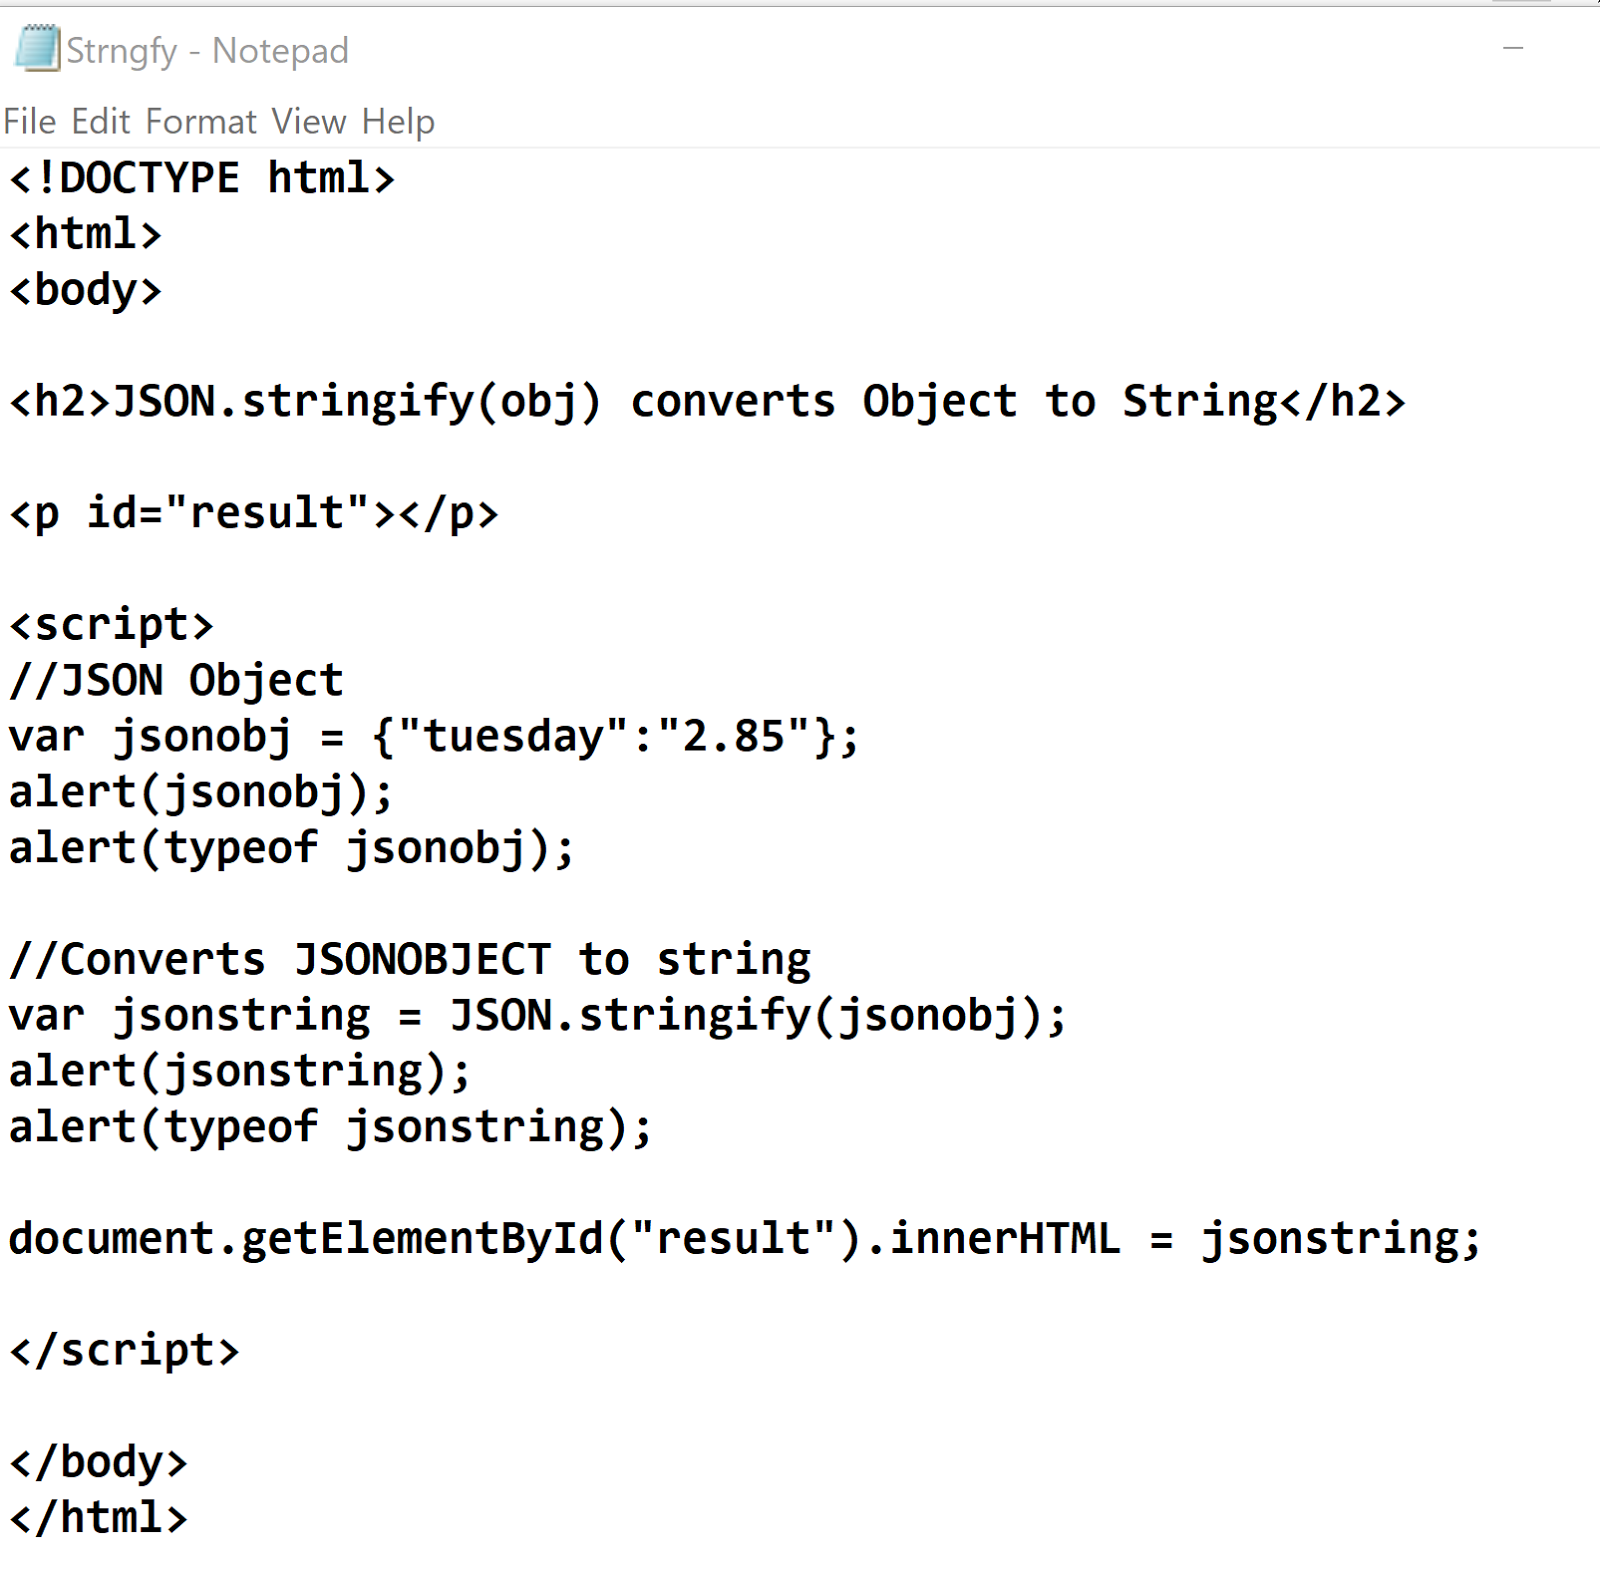Place cursor in the DOCTYPE html line

(x=200, y=177)
